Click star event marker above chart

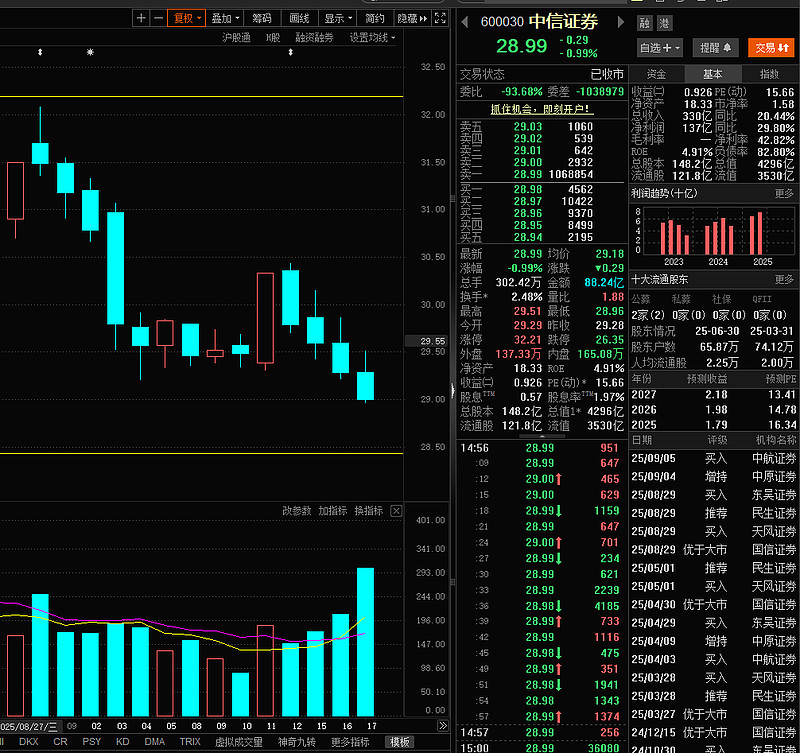(90, 52)
